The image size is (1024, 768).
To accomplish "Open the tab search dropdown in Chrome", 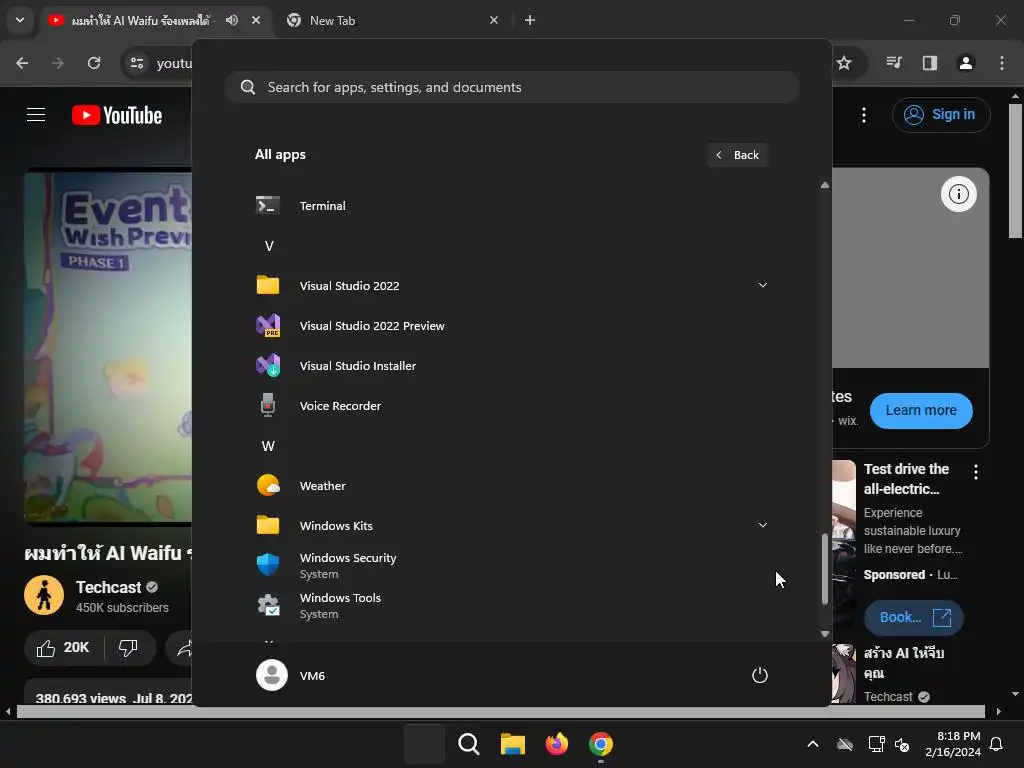I will tap(20, 20).
